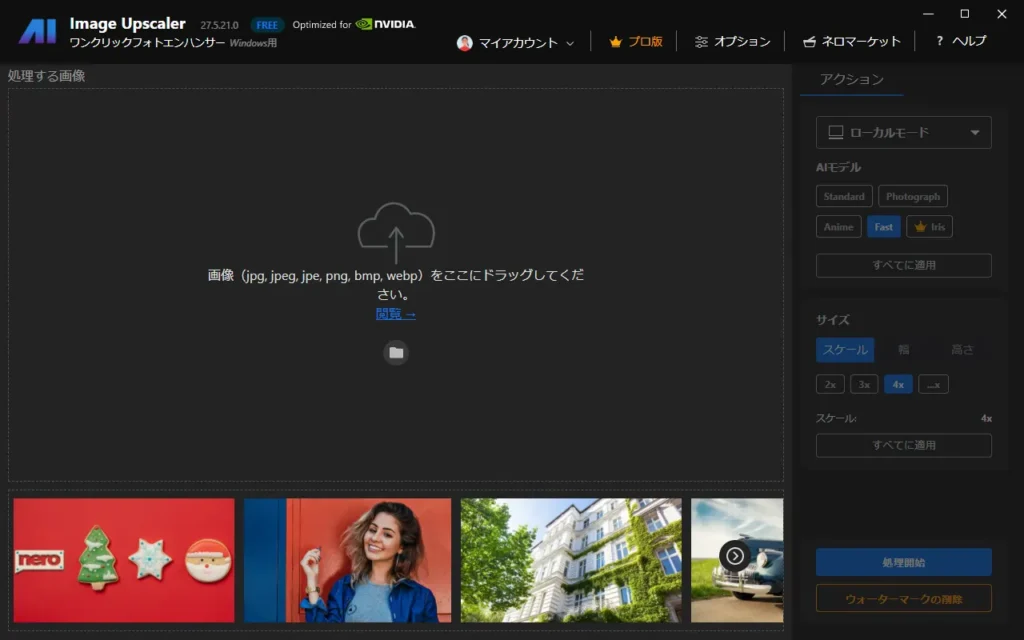
Task: Open オプション settings sliders icon
Action: click(x=701, y=42)
